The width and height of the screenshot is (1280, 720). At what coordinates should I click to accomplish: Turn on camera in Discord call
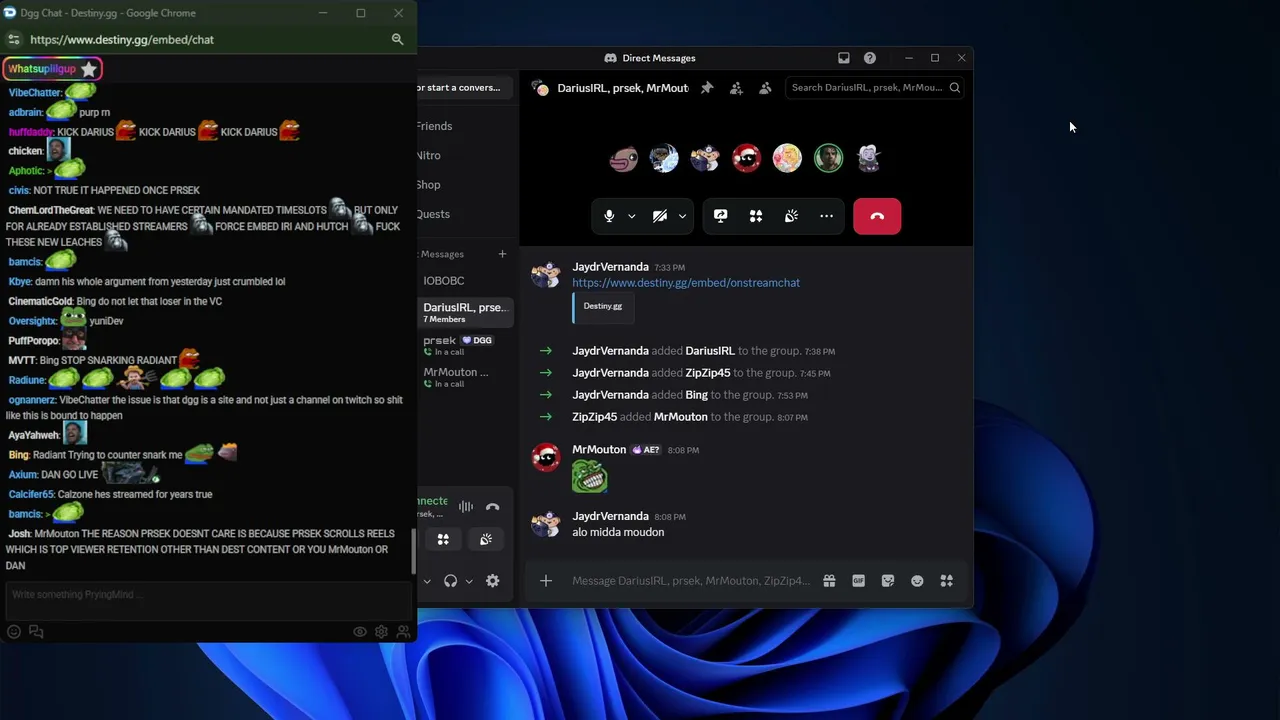tap(660, 216)
